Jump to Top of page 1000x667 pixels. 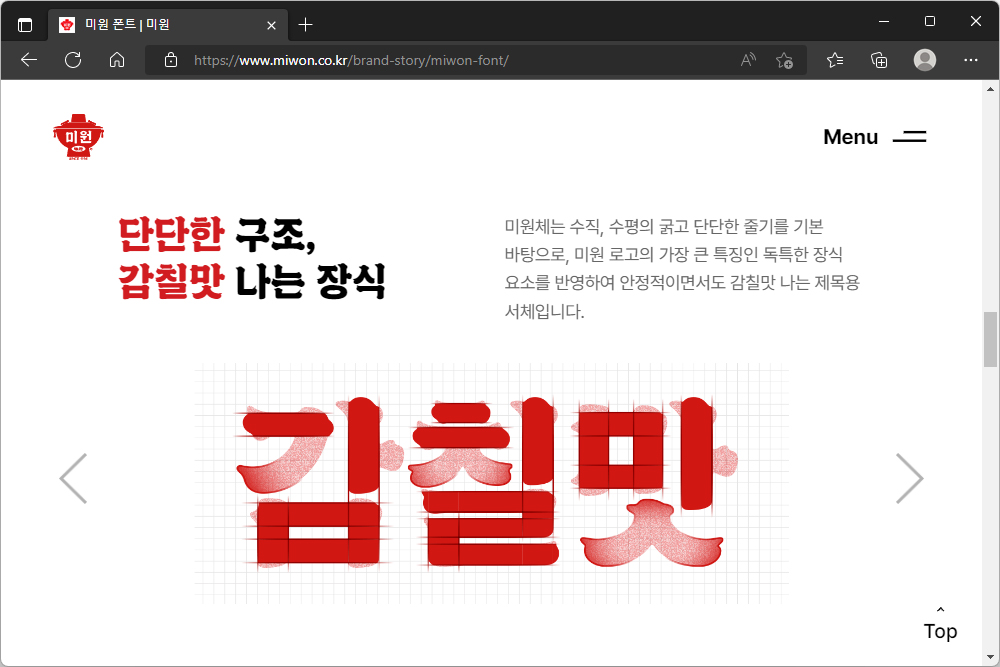pyautogui.click(x=940, y=624)
